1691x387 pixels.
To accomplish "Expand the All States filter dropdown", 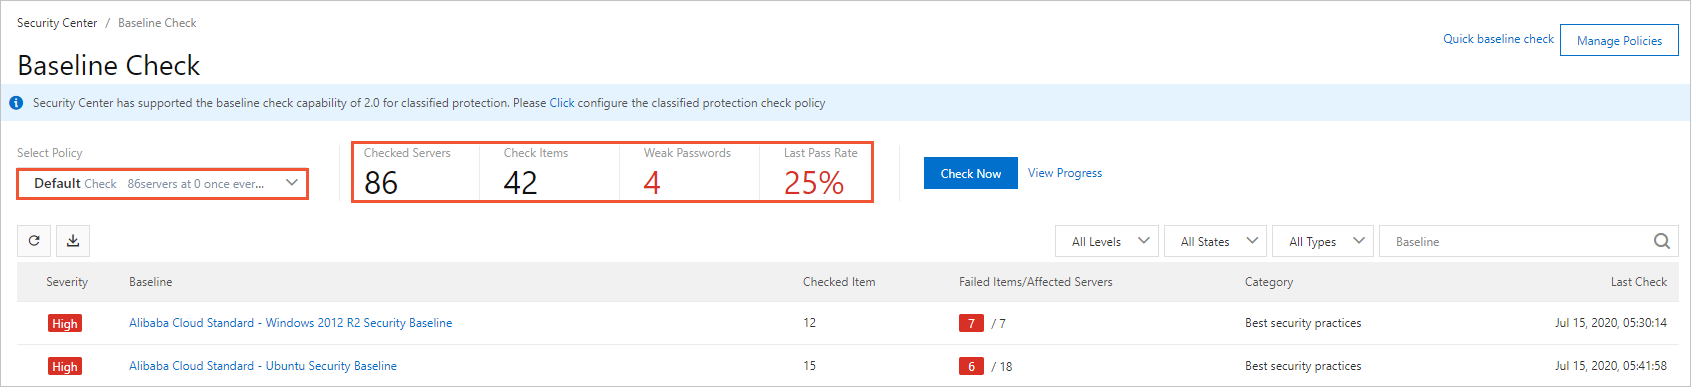I will click(1215, 241).
